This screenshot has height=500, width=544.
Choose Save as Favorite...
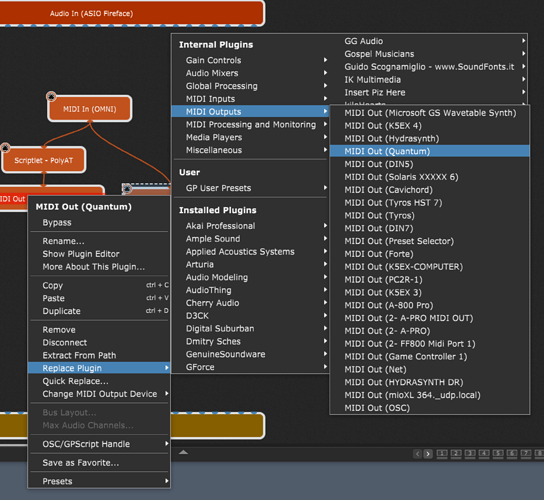[x=99, y=463]
